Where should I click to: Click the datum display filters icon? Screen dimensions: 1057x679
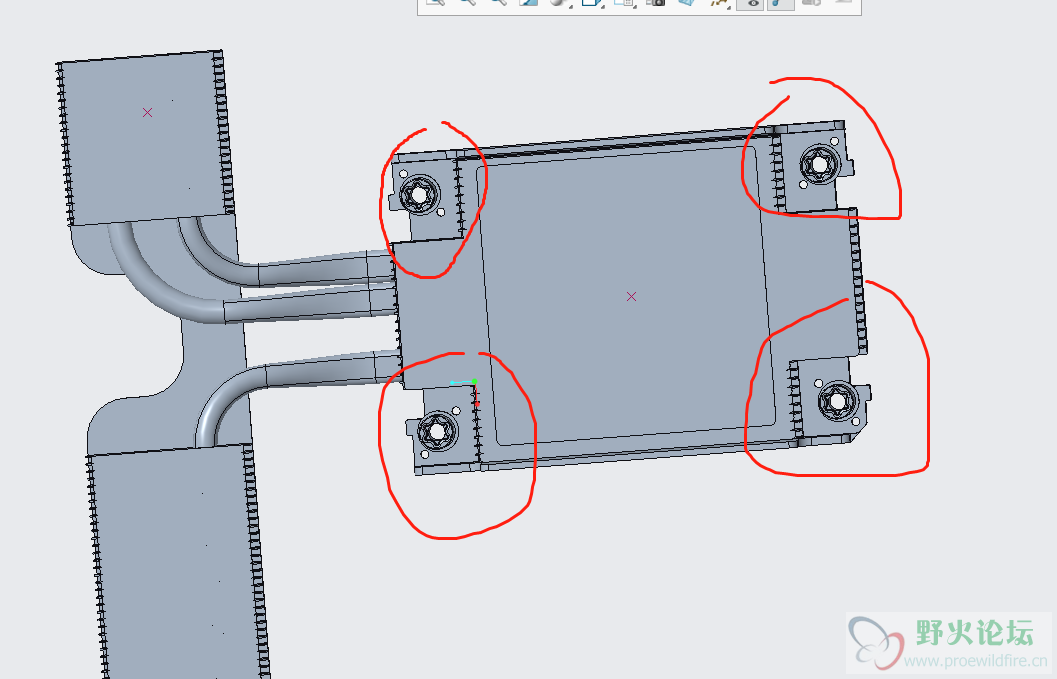[x=719, y=3]
